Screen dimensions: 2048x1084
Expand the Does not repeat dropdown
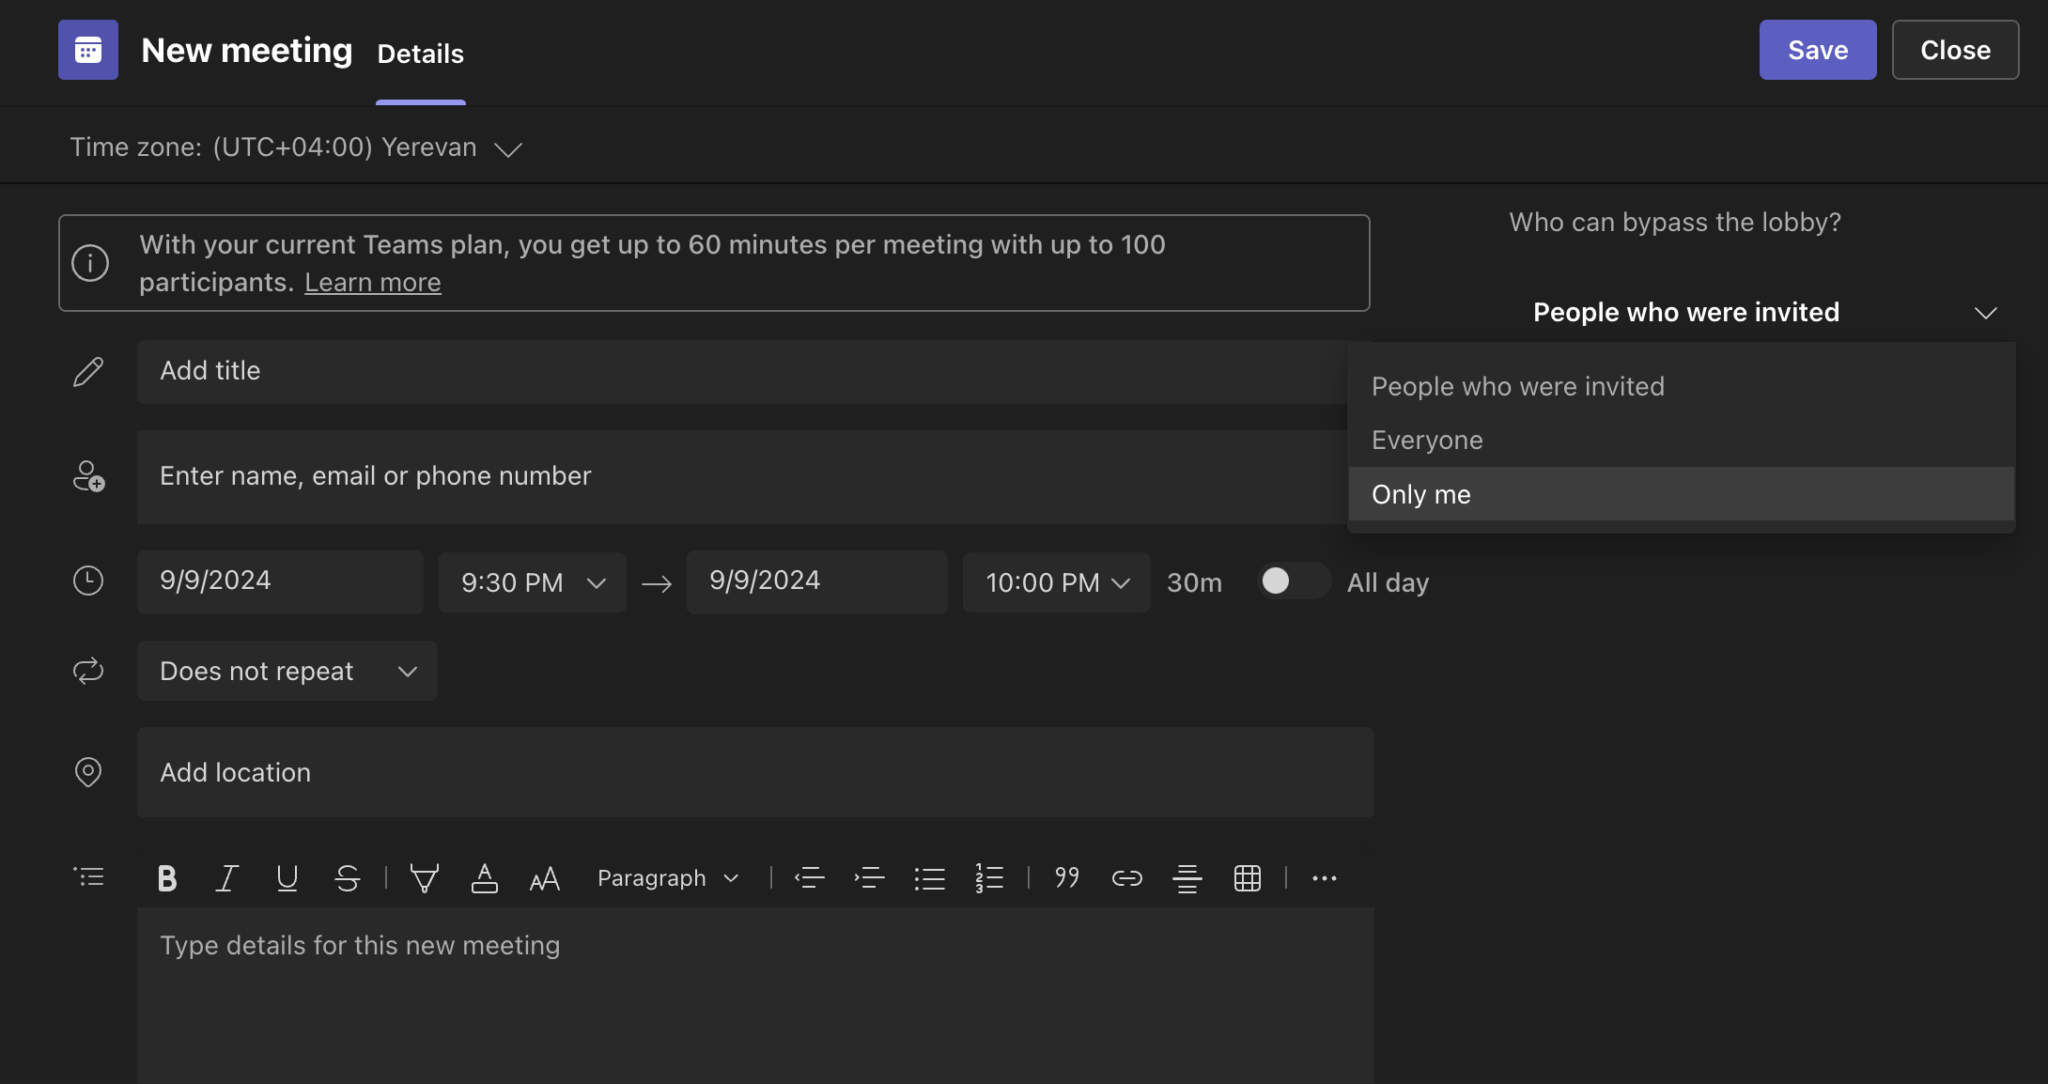(287, 671)
